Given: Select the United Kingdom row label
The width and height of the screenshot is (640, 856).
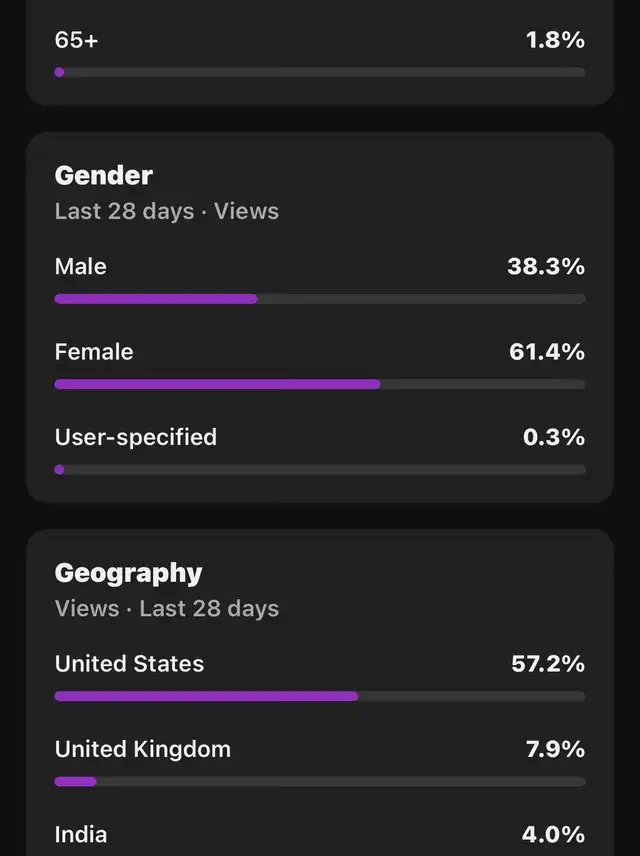Looking at the screenshot, I should (143, 749).
